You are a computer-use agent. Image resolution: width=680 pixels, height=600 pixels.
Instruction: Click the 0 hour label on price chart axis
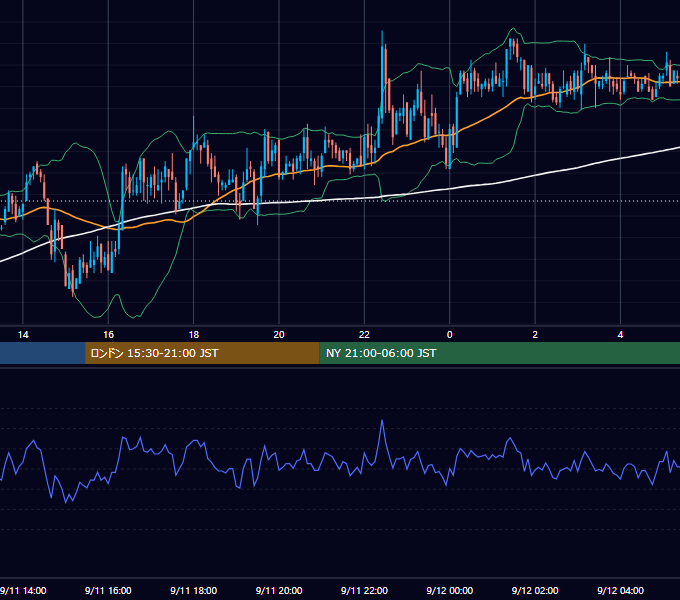coord(450,335)
